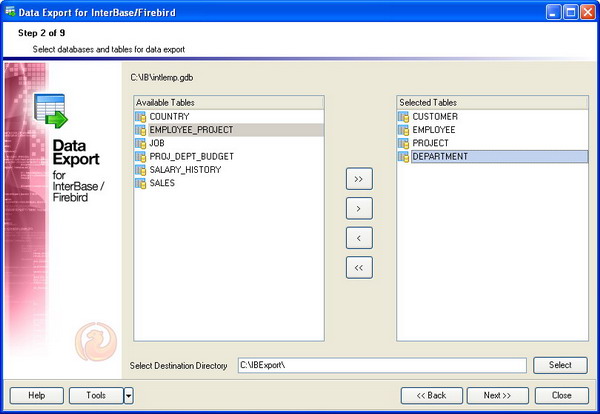Screen dimensions: 600x414
Task: Remove the selected table with < button
Action: pos(359,238)
